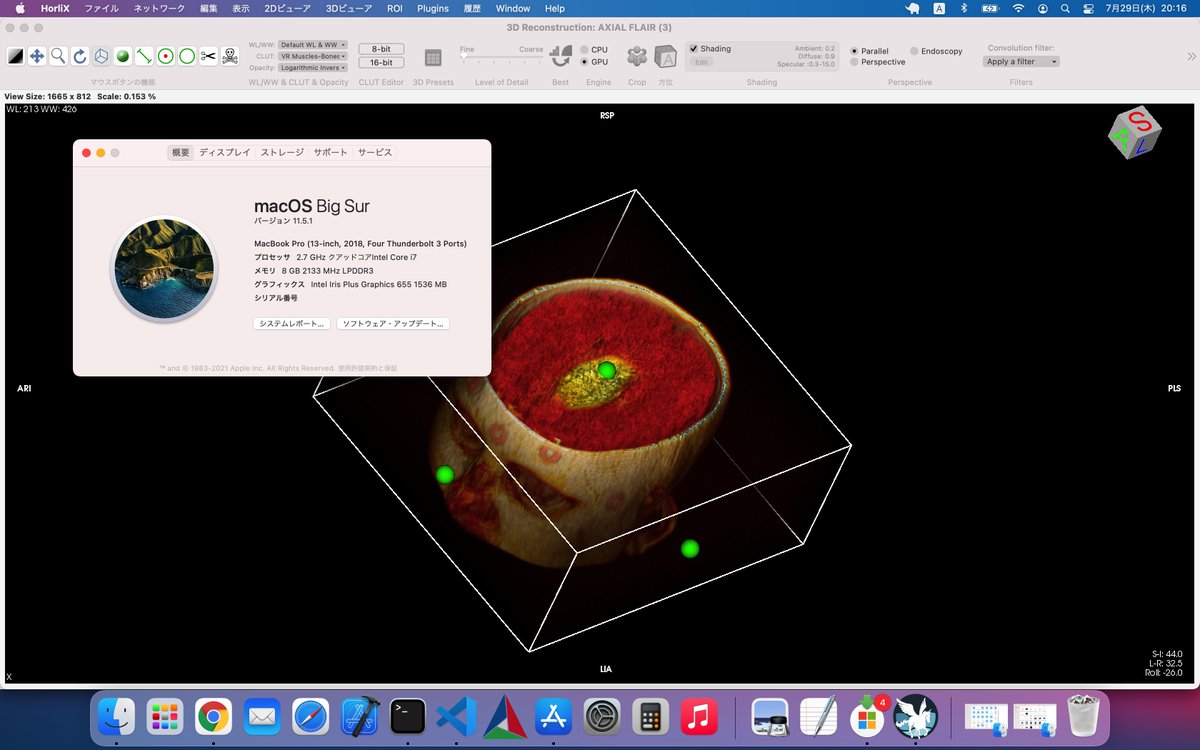1200x750 pixels.
Task: Open the 3D Presets grid
Action: click(433, 58)
